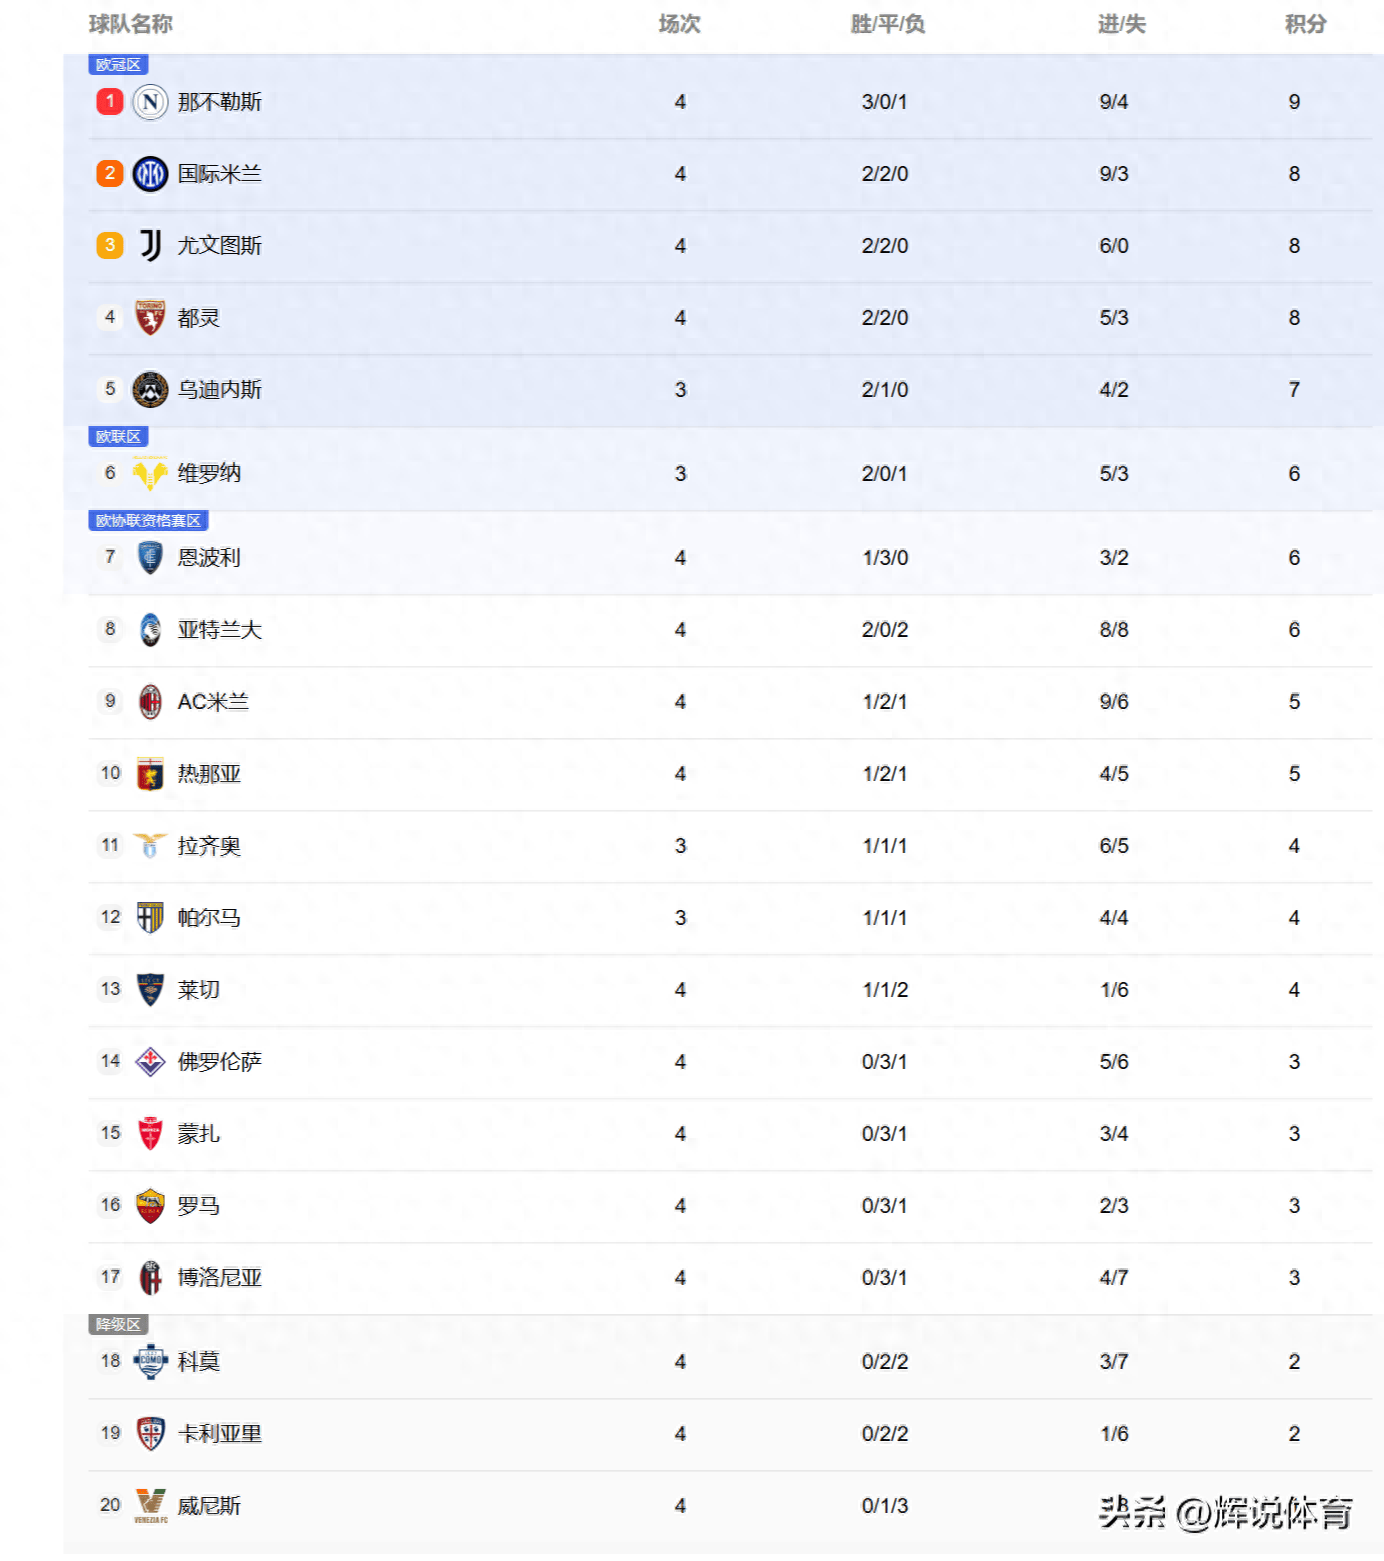Image resolution: width=1384 pixels, height=1561 pixels.
Task: Click the Parma club badge
Action: pos(150,917)
